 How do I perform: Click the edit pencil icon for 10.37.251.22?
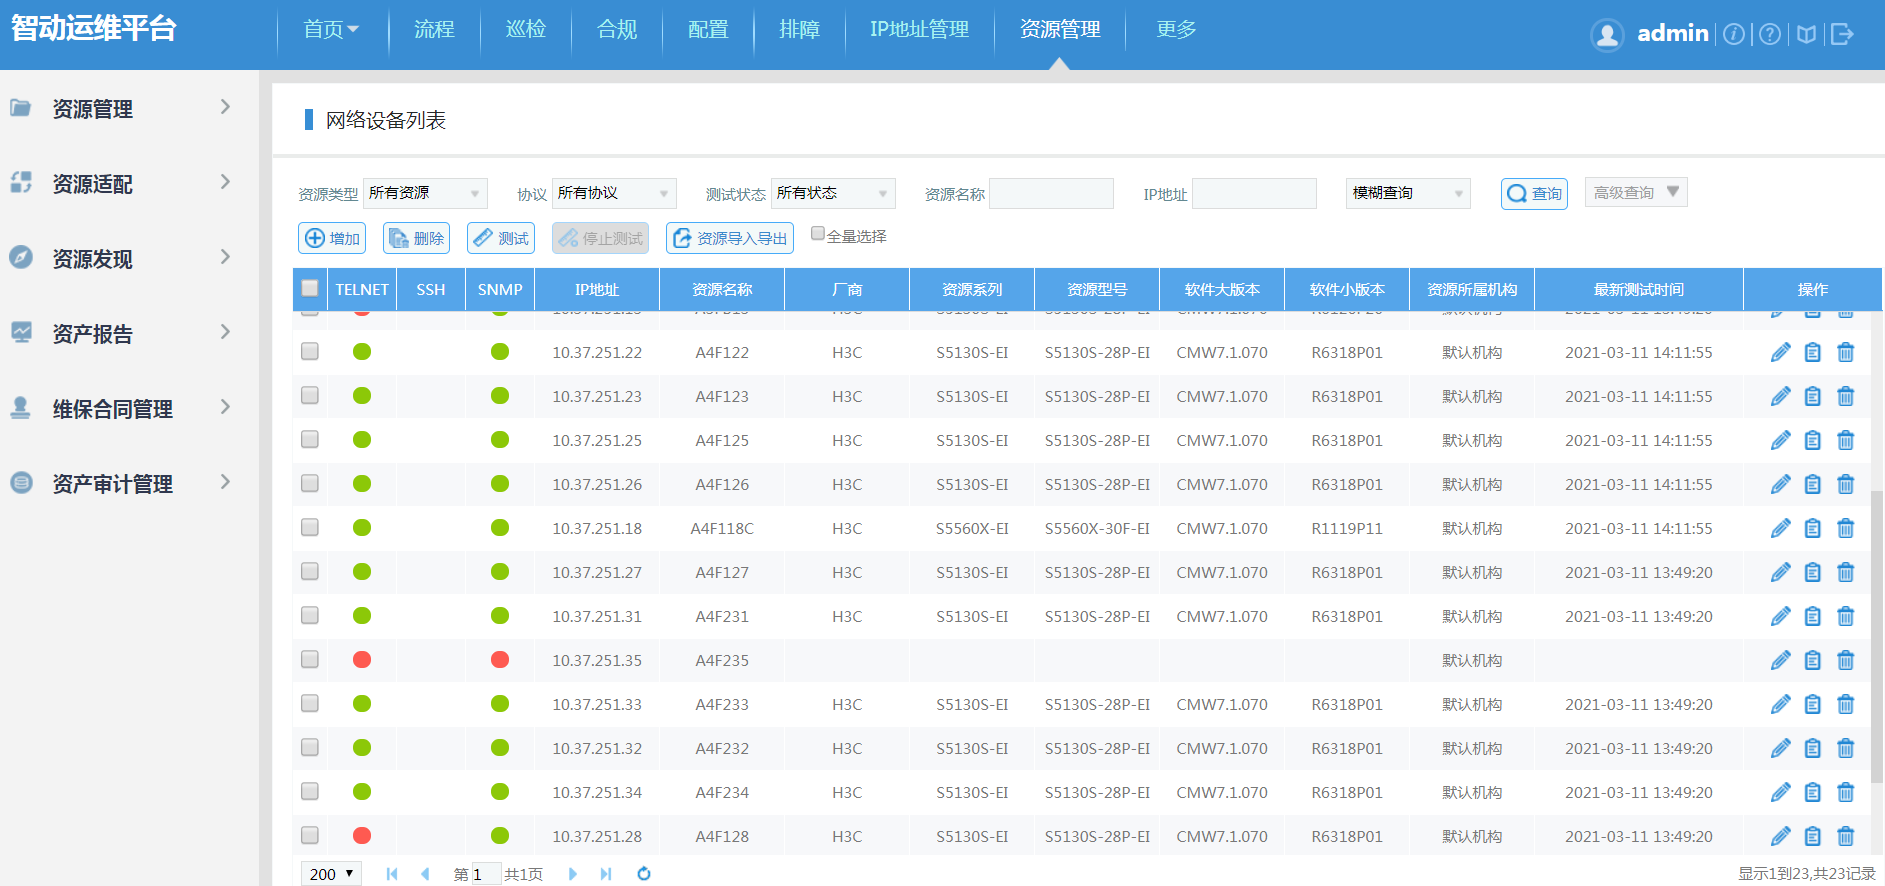pyautogui.click(x=1780, y=352)
